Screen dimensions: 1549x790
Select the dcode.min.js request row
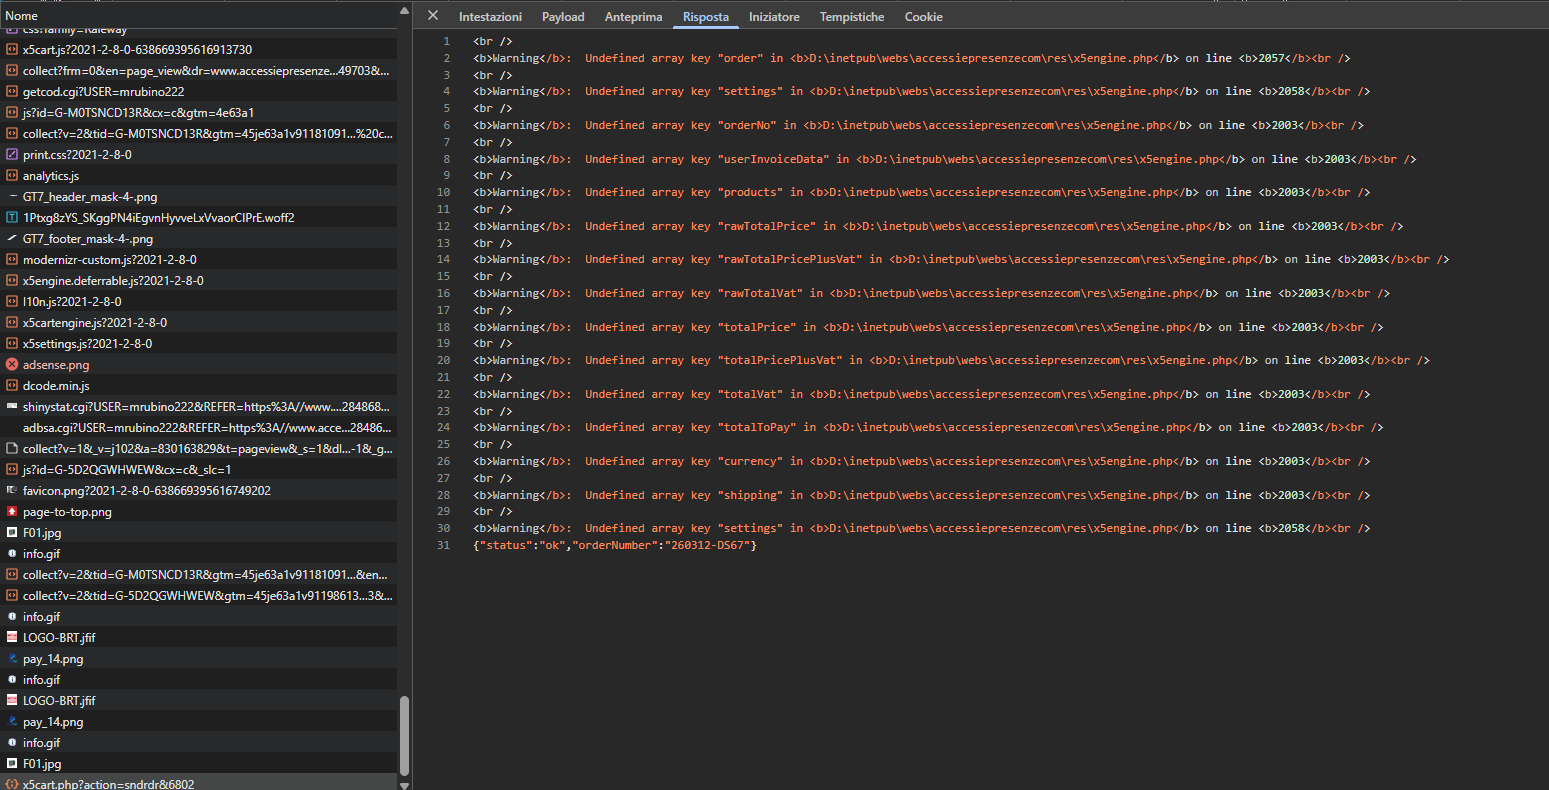[x=56, y=386]
